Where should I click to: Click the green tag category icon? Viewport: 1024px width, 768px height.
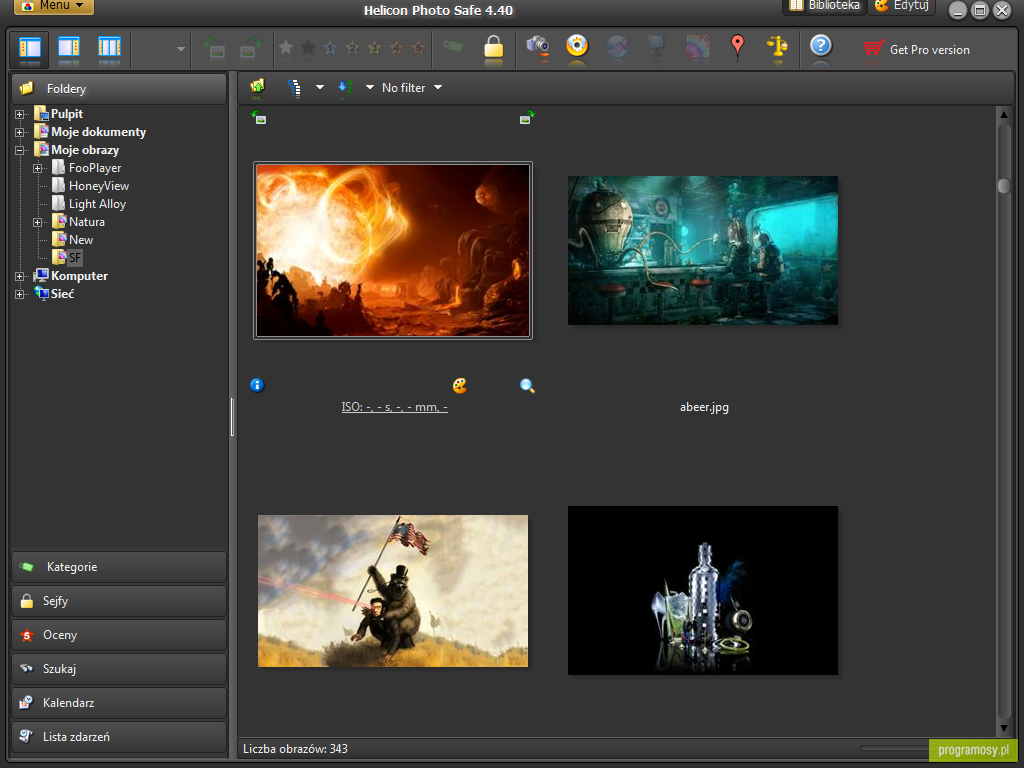(x=453, y=46)
